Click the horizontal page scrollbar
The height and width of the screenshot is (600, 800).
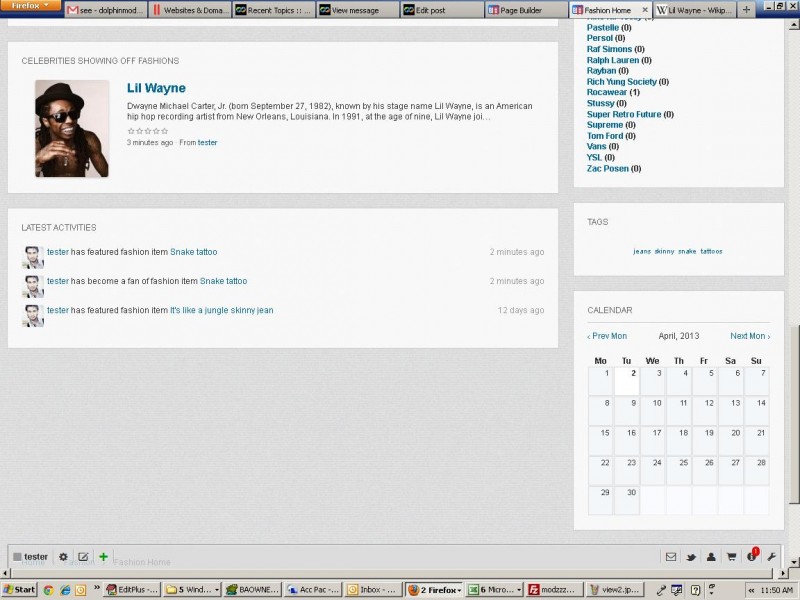(x=392, y=573)
